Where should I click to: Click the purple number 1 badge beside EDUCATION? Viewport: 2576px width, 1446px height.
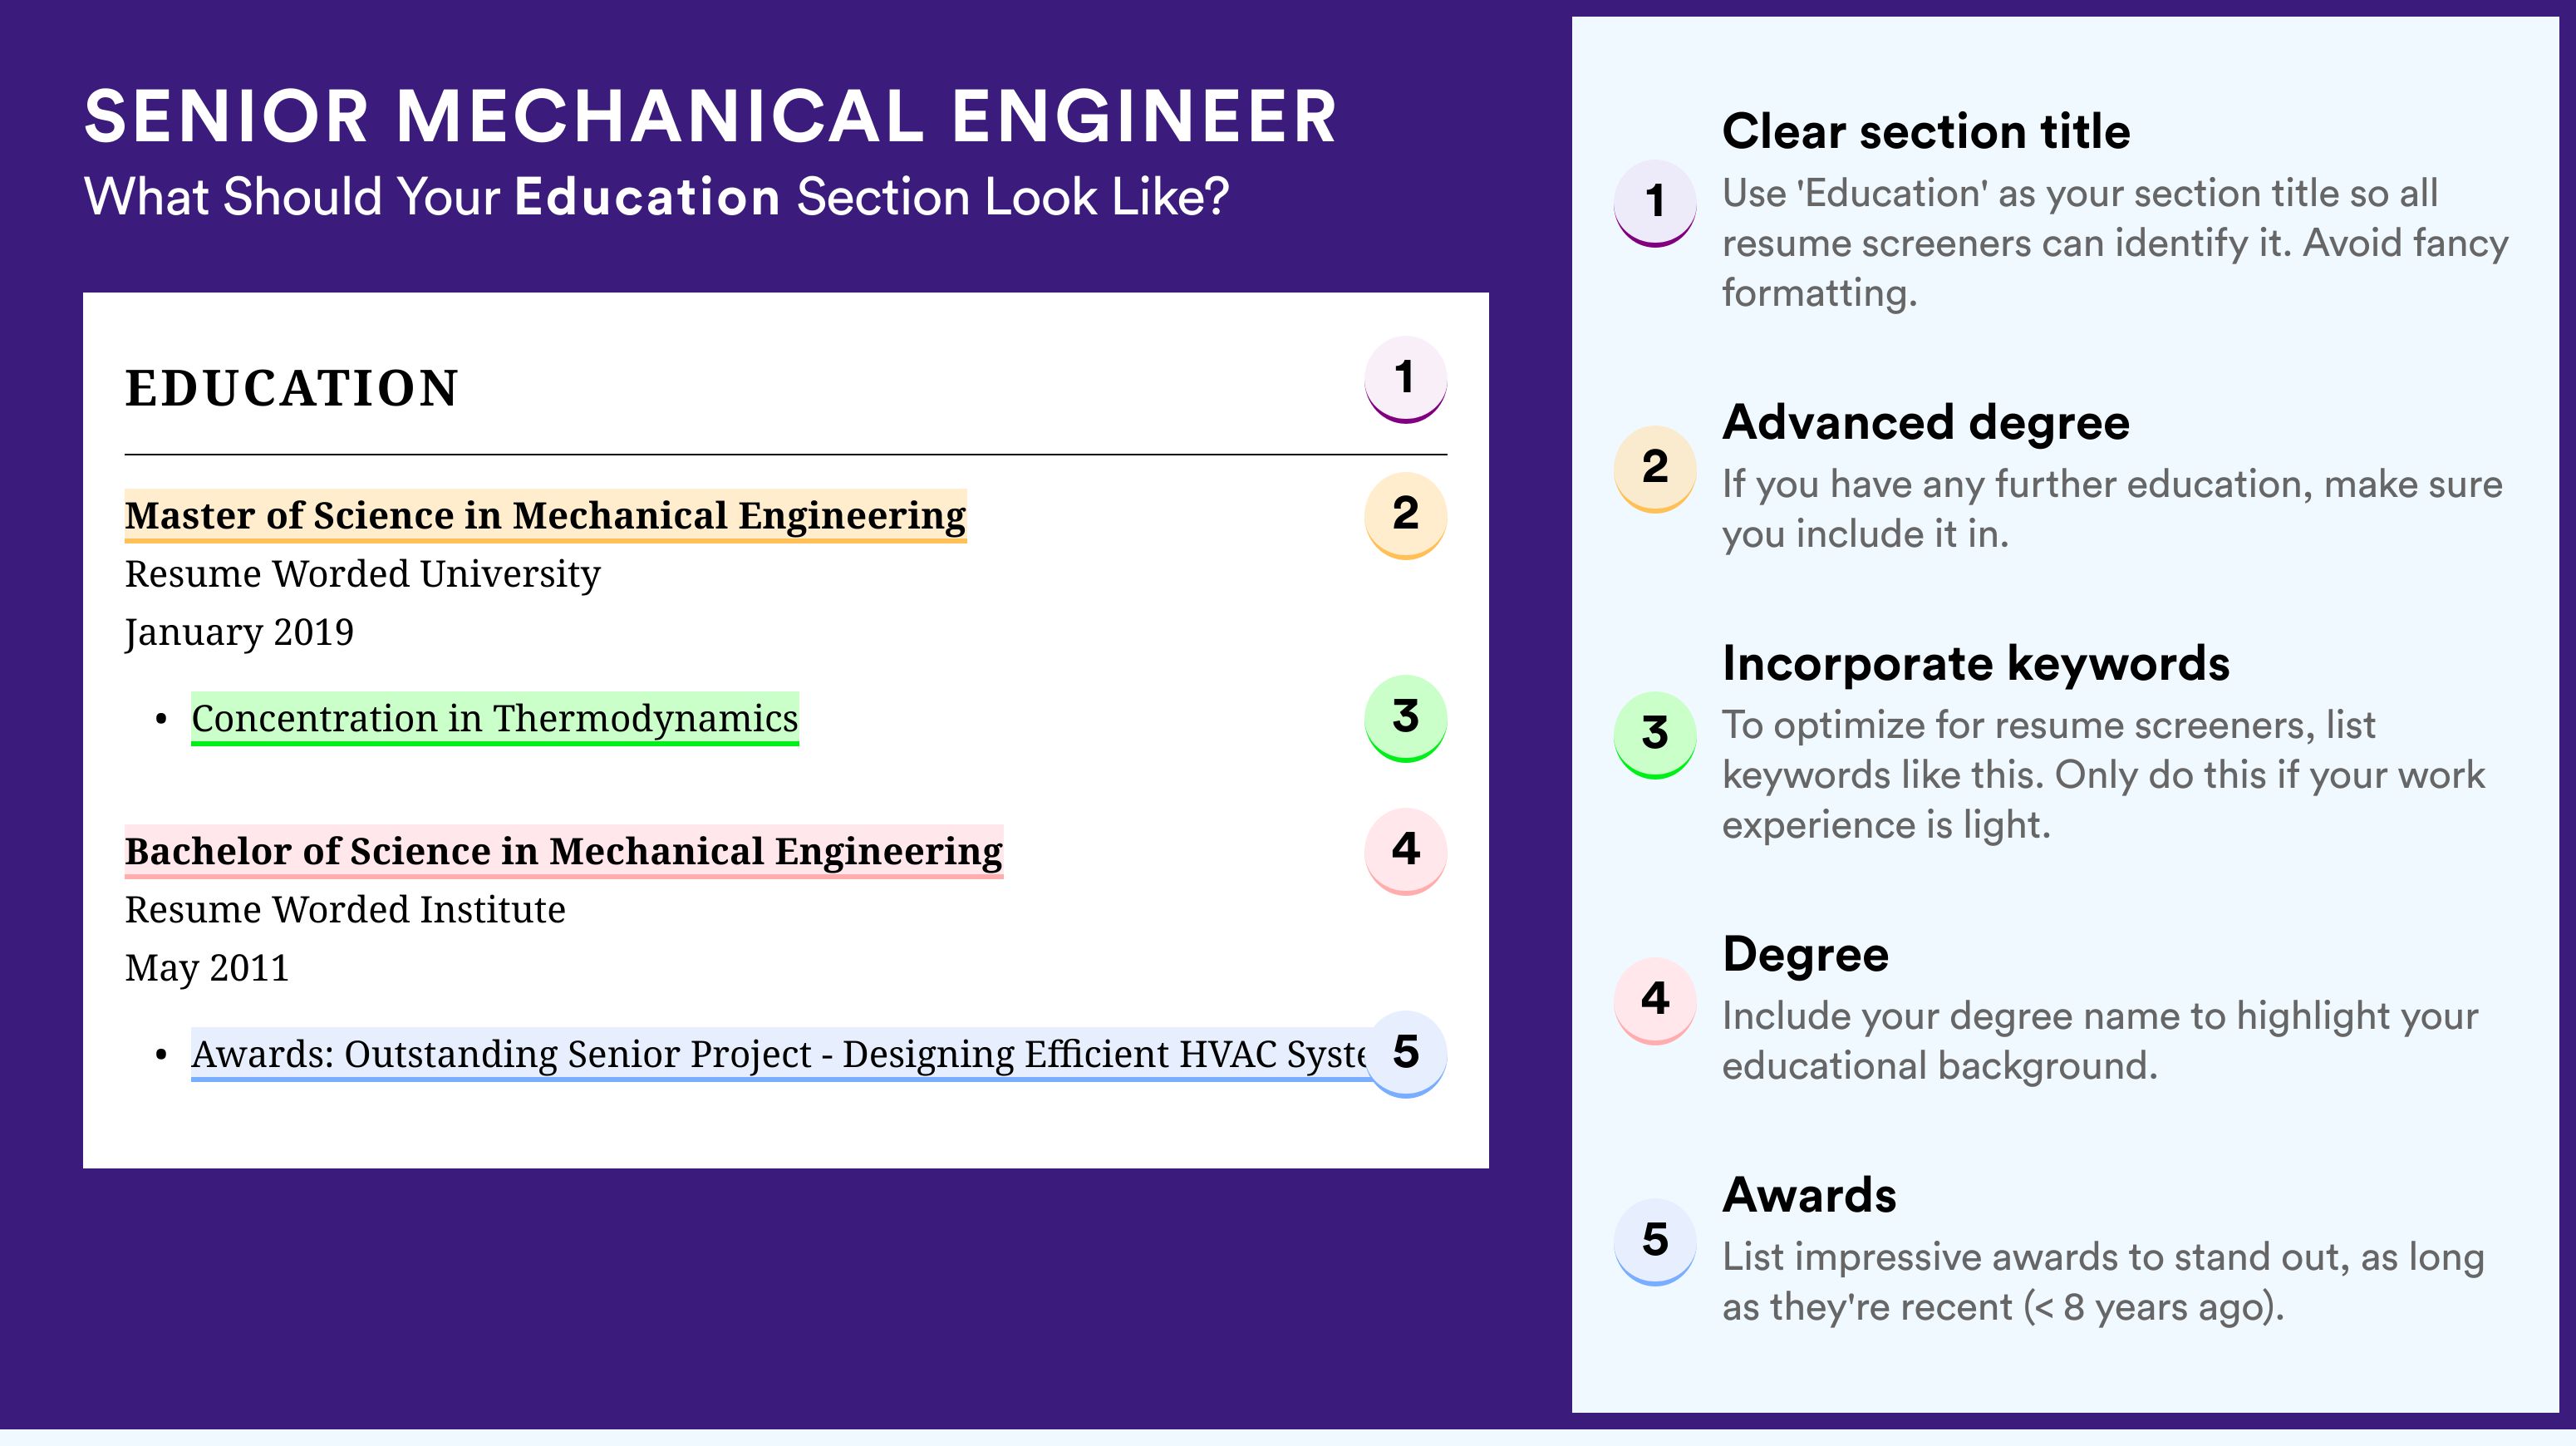1405,379
